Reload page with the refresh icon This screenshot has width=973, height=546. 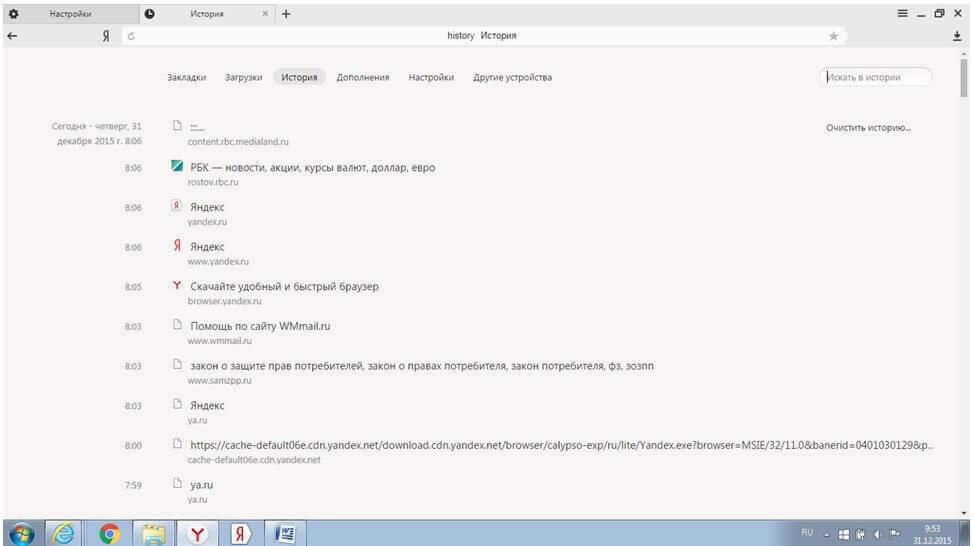[x=129, y=36]
